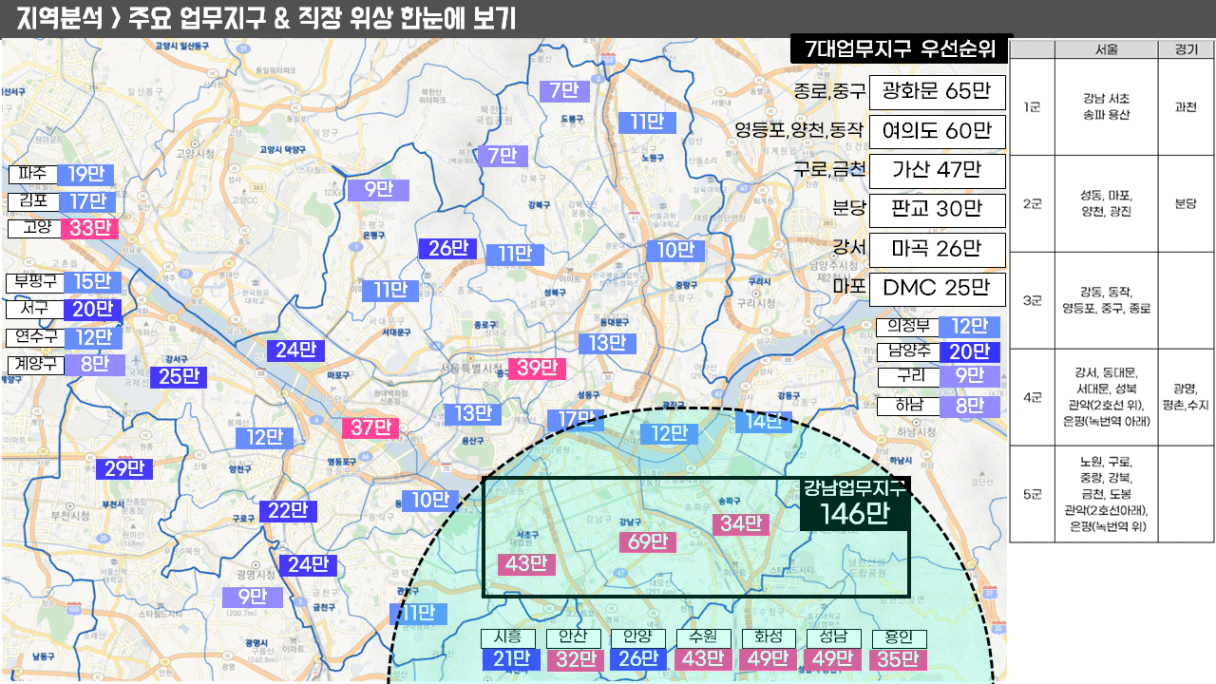Select the 수원 label
This screenshot has width=1216, height=684.
click(702, 639)
